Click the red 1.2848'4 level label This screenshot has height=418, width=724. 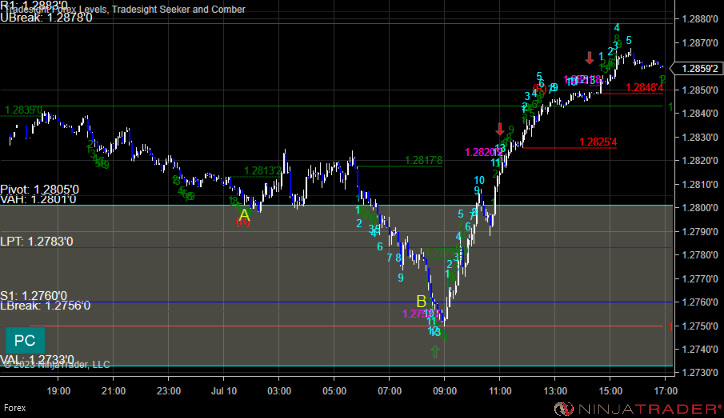coord(645,87)
